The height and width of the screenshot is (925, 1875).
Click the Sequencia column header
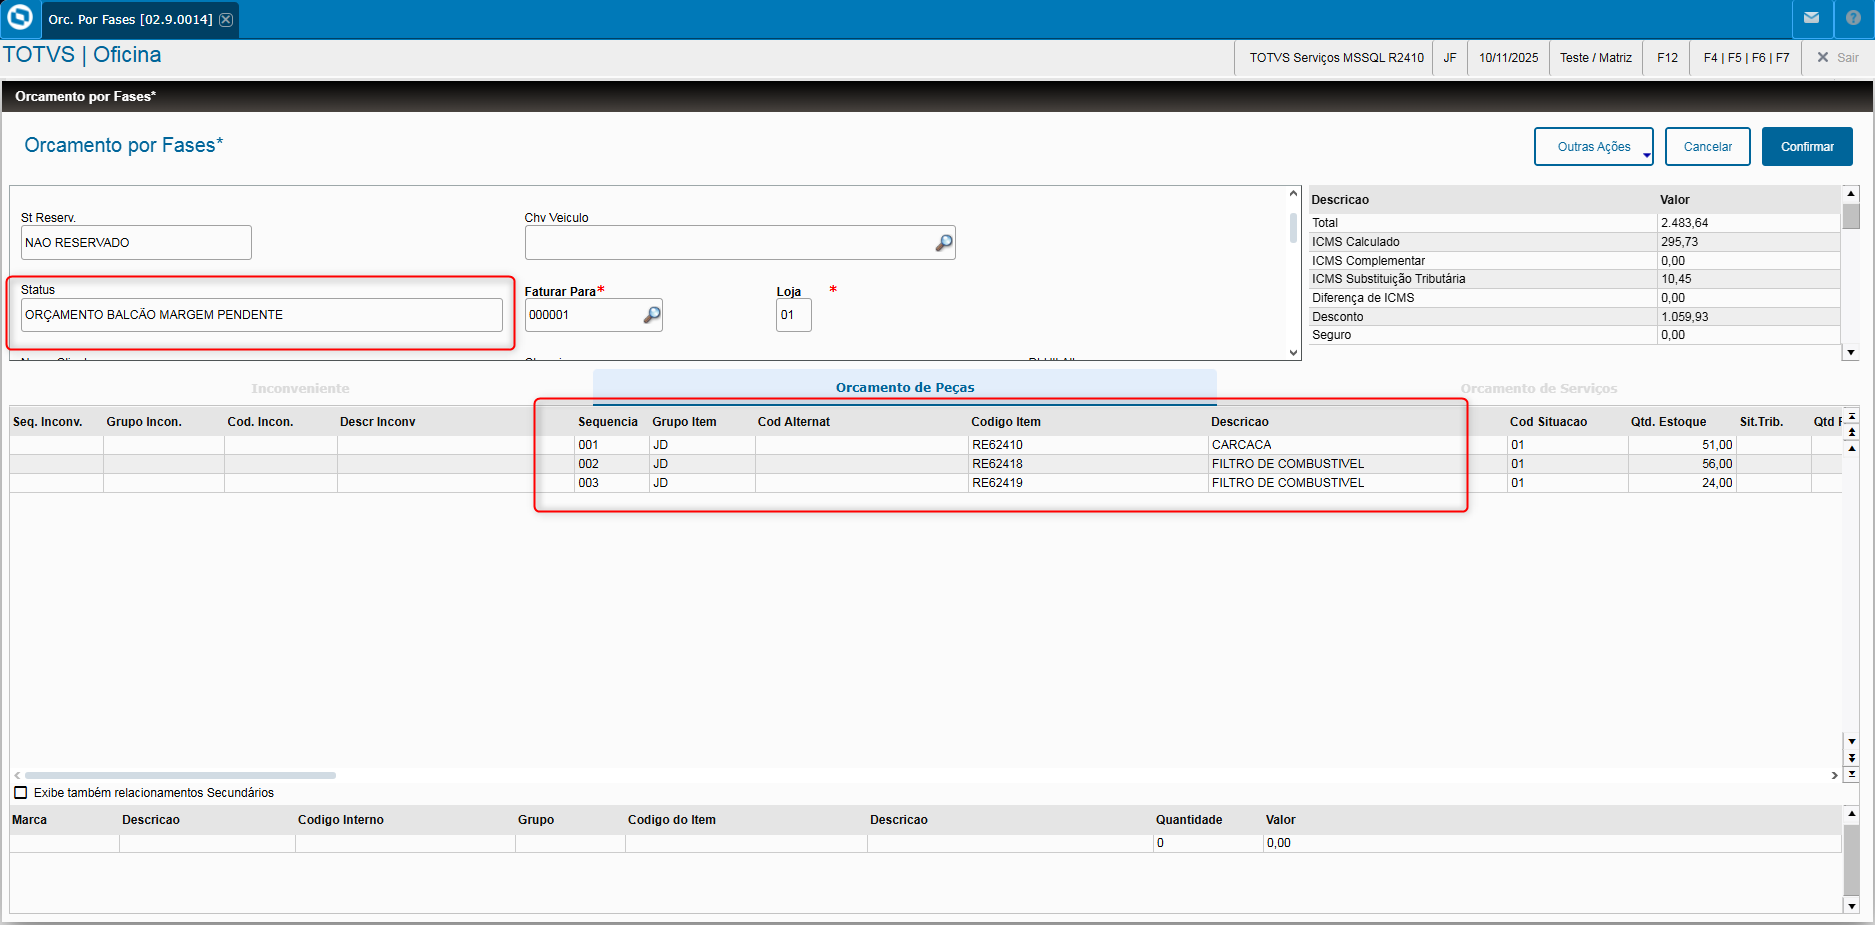(x=608, y=422)
